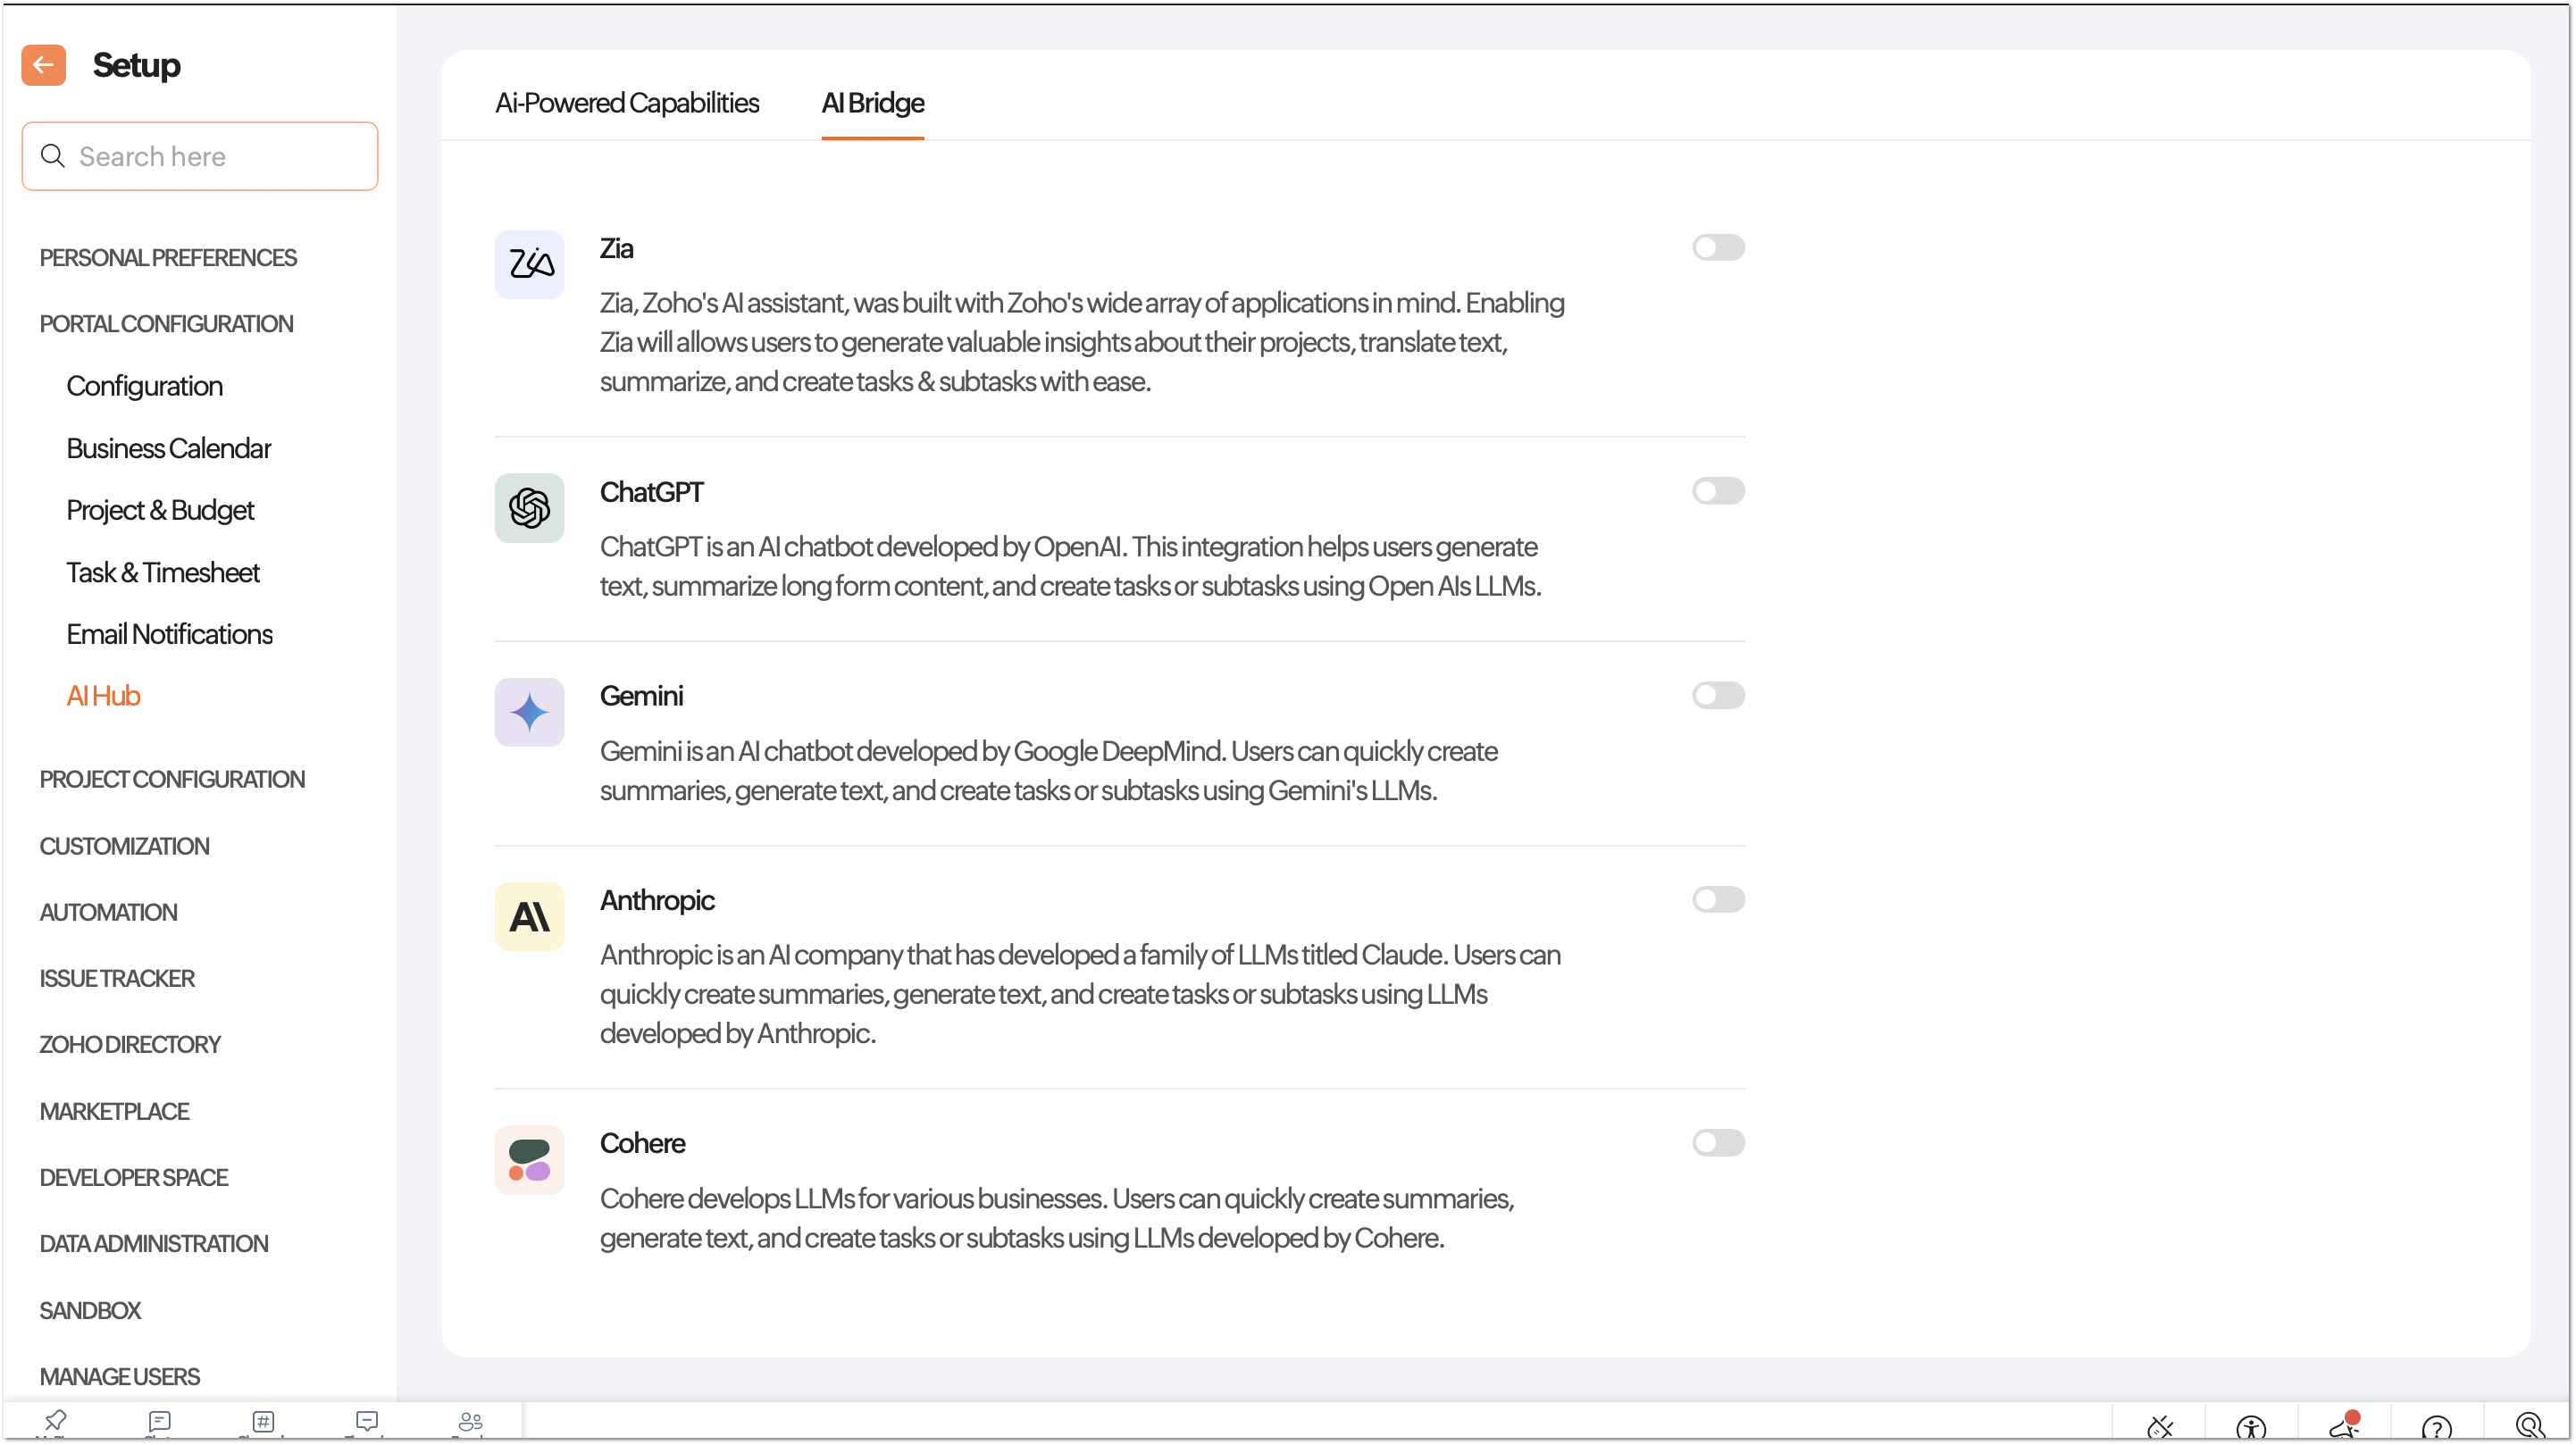Open the Business Calendar settings link
The image size is (2576, 1445).
pyautogui.click(x=169, y=449)
